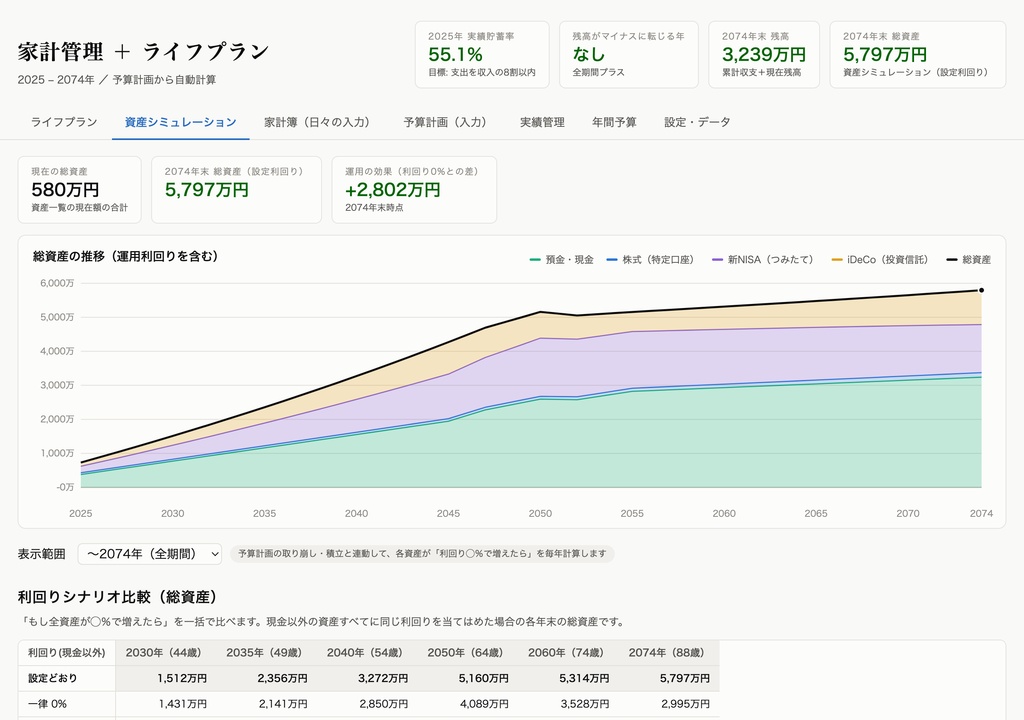Click the 現在の総資産 580万円 card

coord(80,189)
